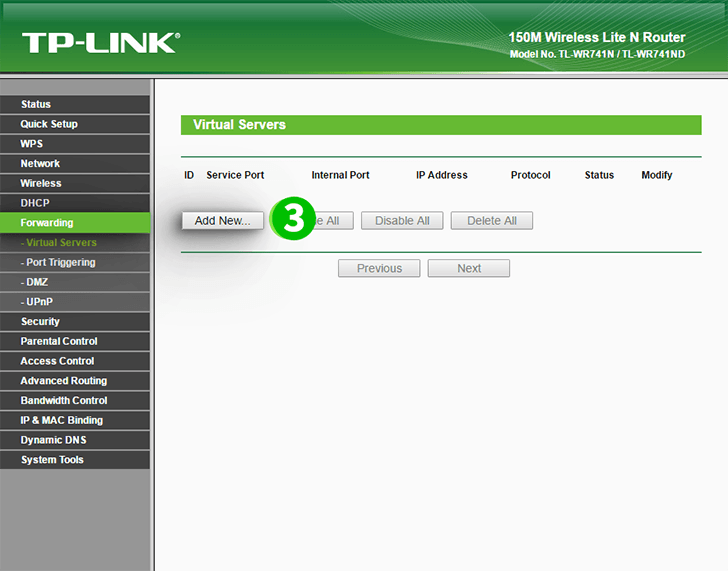Viewport: 728px width, 571px height.
Task: Open System Tools menu
Action: [75, 460]
